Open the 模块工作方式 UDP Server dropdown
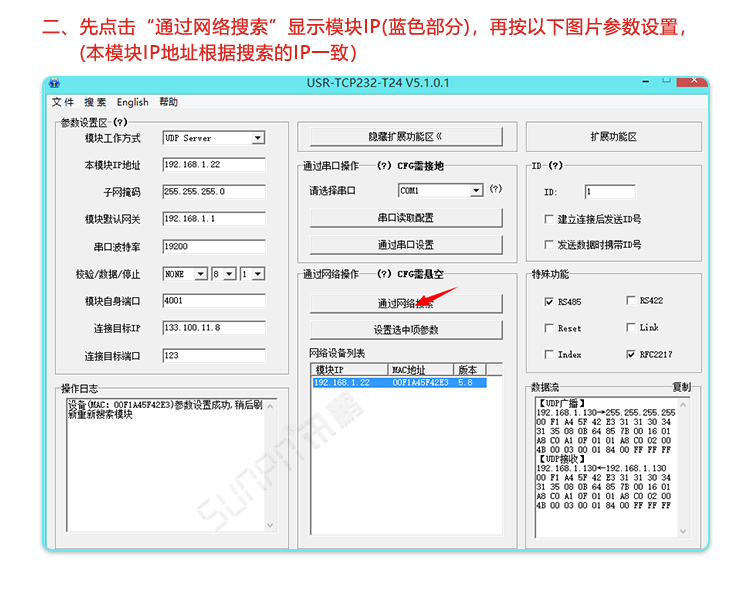The width and height of the screenshot is (750, 591). click(258, 138)
